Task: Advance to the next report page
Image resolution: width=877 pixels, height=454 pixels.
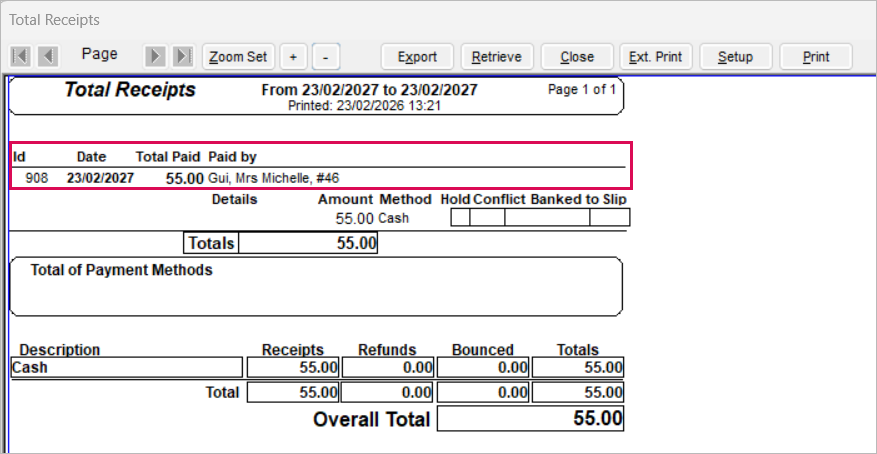Action: click(x=155, y=57)
